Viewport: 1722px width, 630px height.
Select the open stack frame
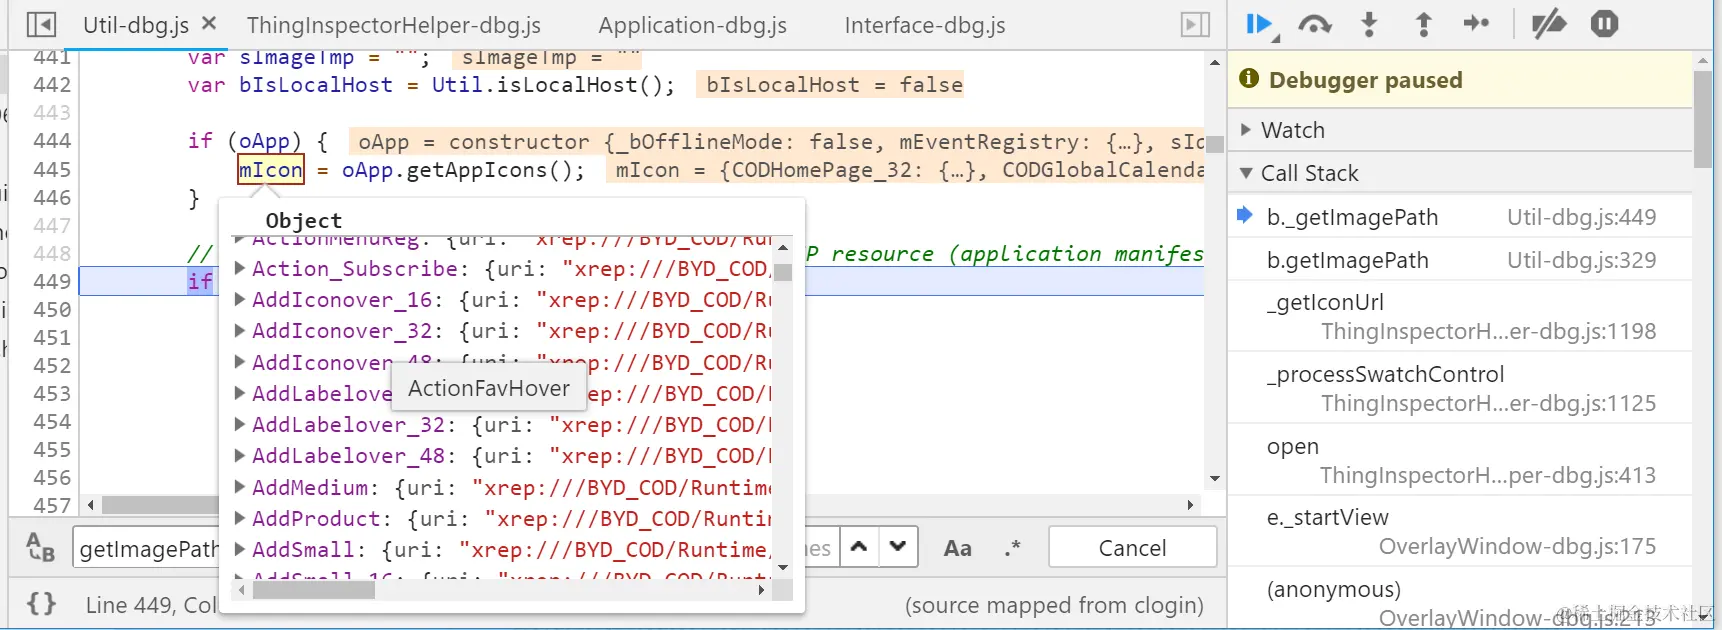coord(1461,460)
